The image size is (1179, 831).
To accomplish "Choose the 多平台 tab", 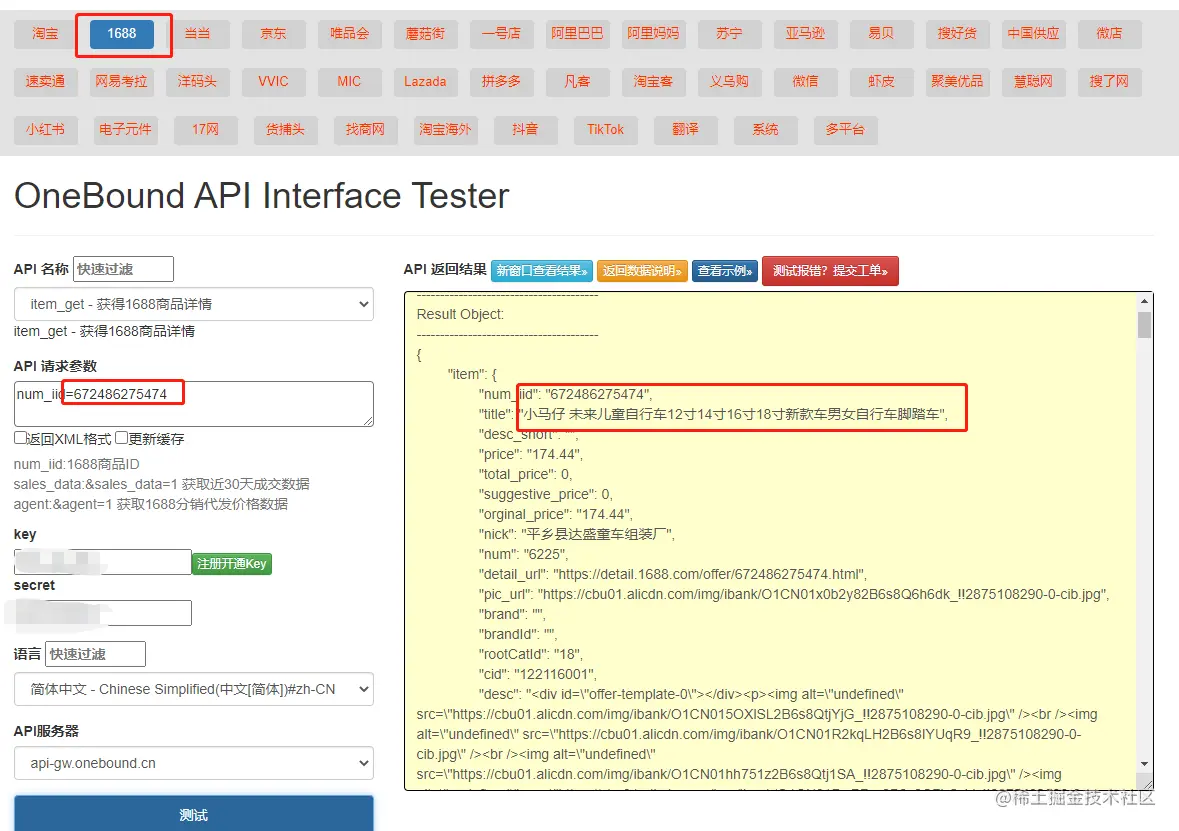I will point(846,130).
